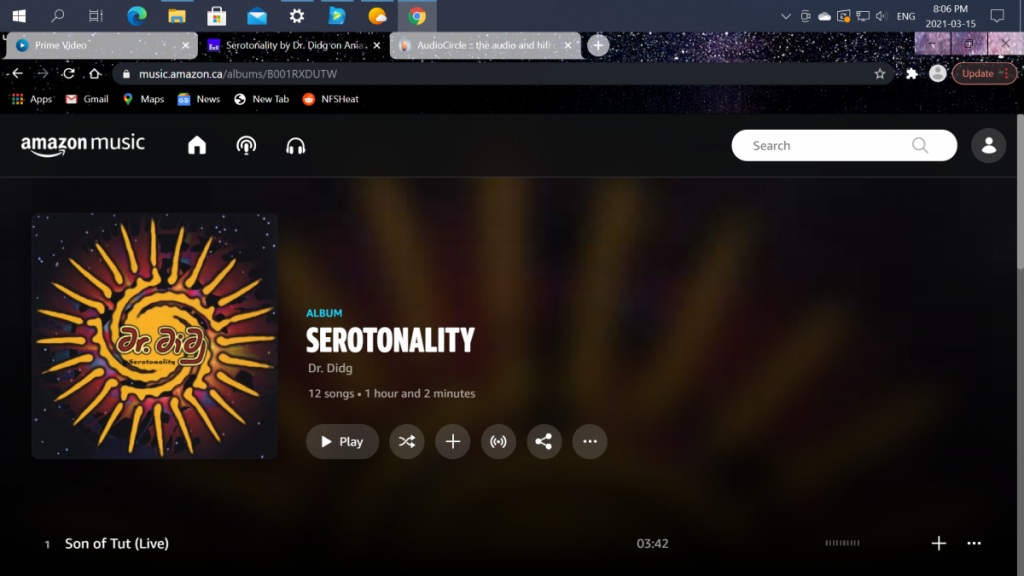Open taskbar search magnifier
1024x576 pixels.
[x=57, y=16]
